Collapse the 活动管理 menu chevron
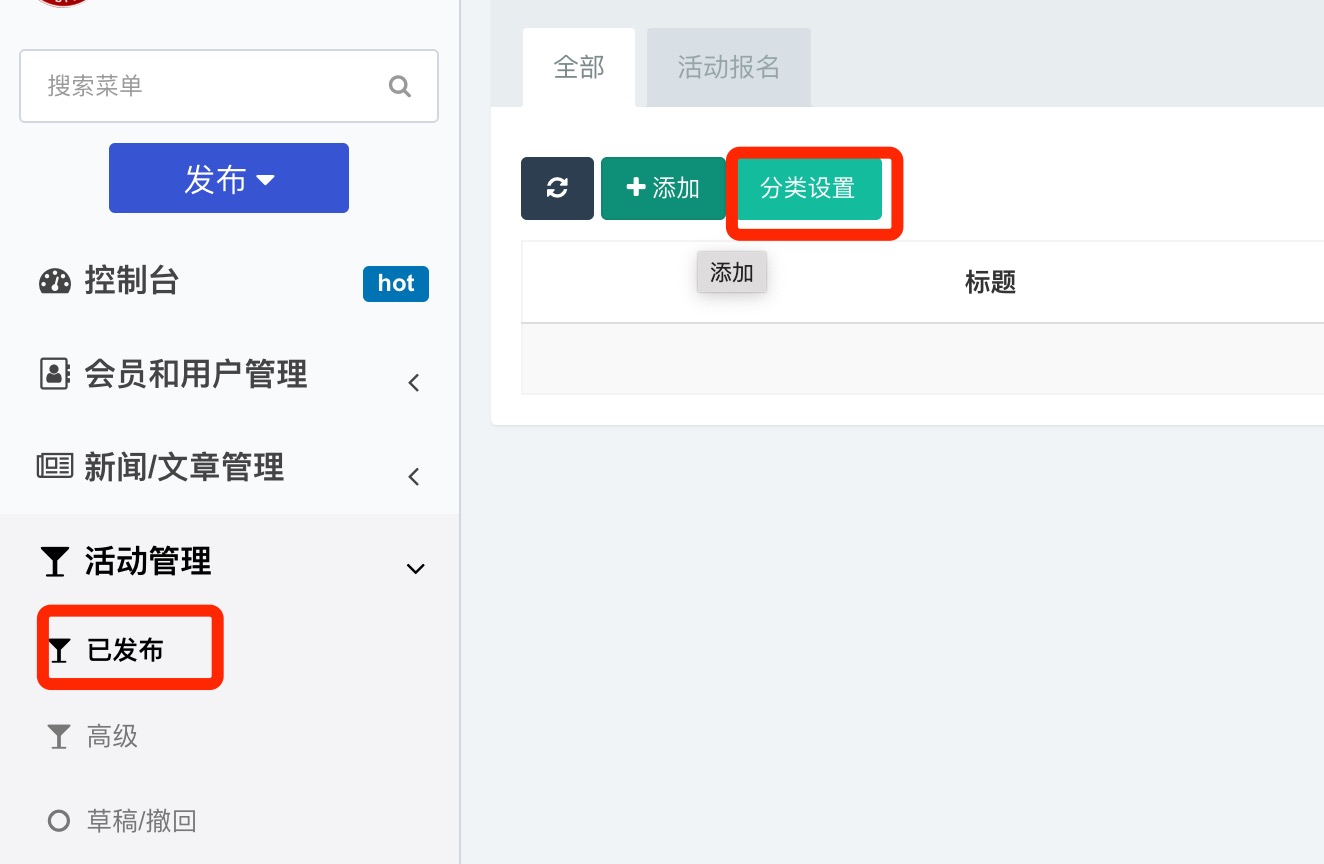 414,569
